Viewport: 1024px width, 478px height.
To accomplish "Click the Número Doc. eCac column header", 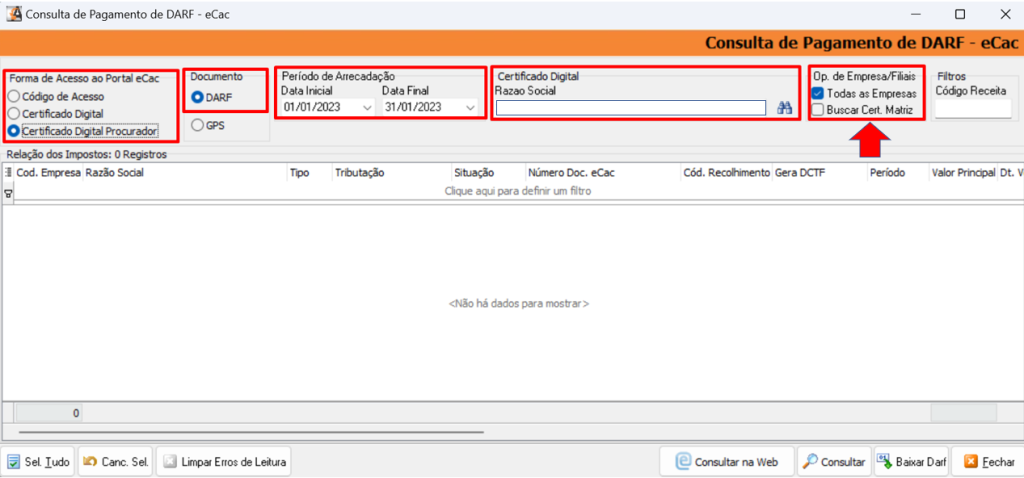I will pyautogui.click(x=603, y=173).
